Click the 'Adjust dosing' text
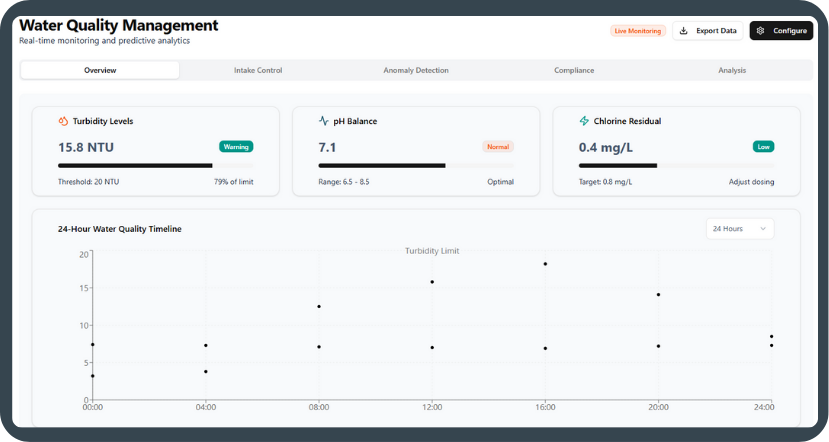Image resolution: width=829 pixels, height=442 pixels. [751, 182]
